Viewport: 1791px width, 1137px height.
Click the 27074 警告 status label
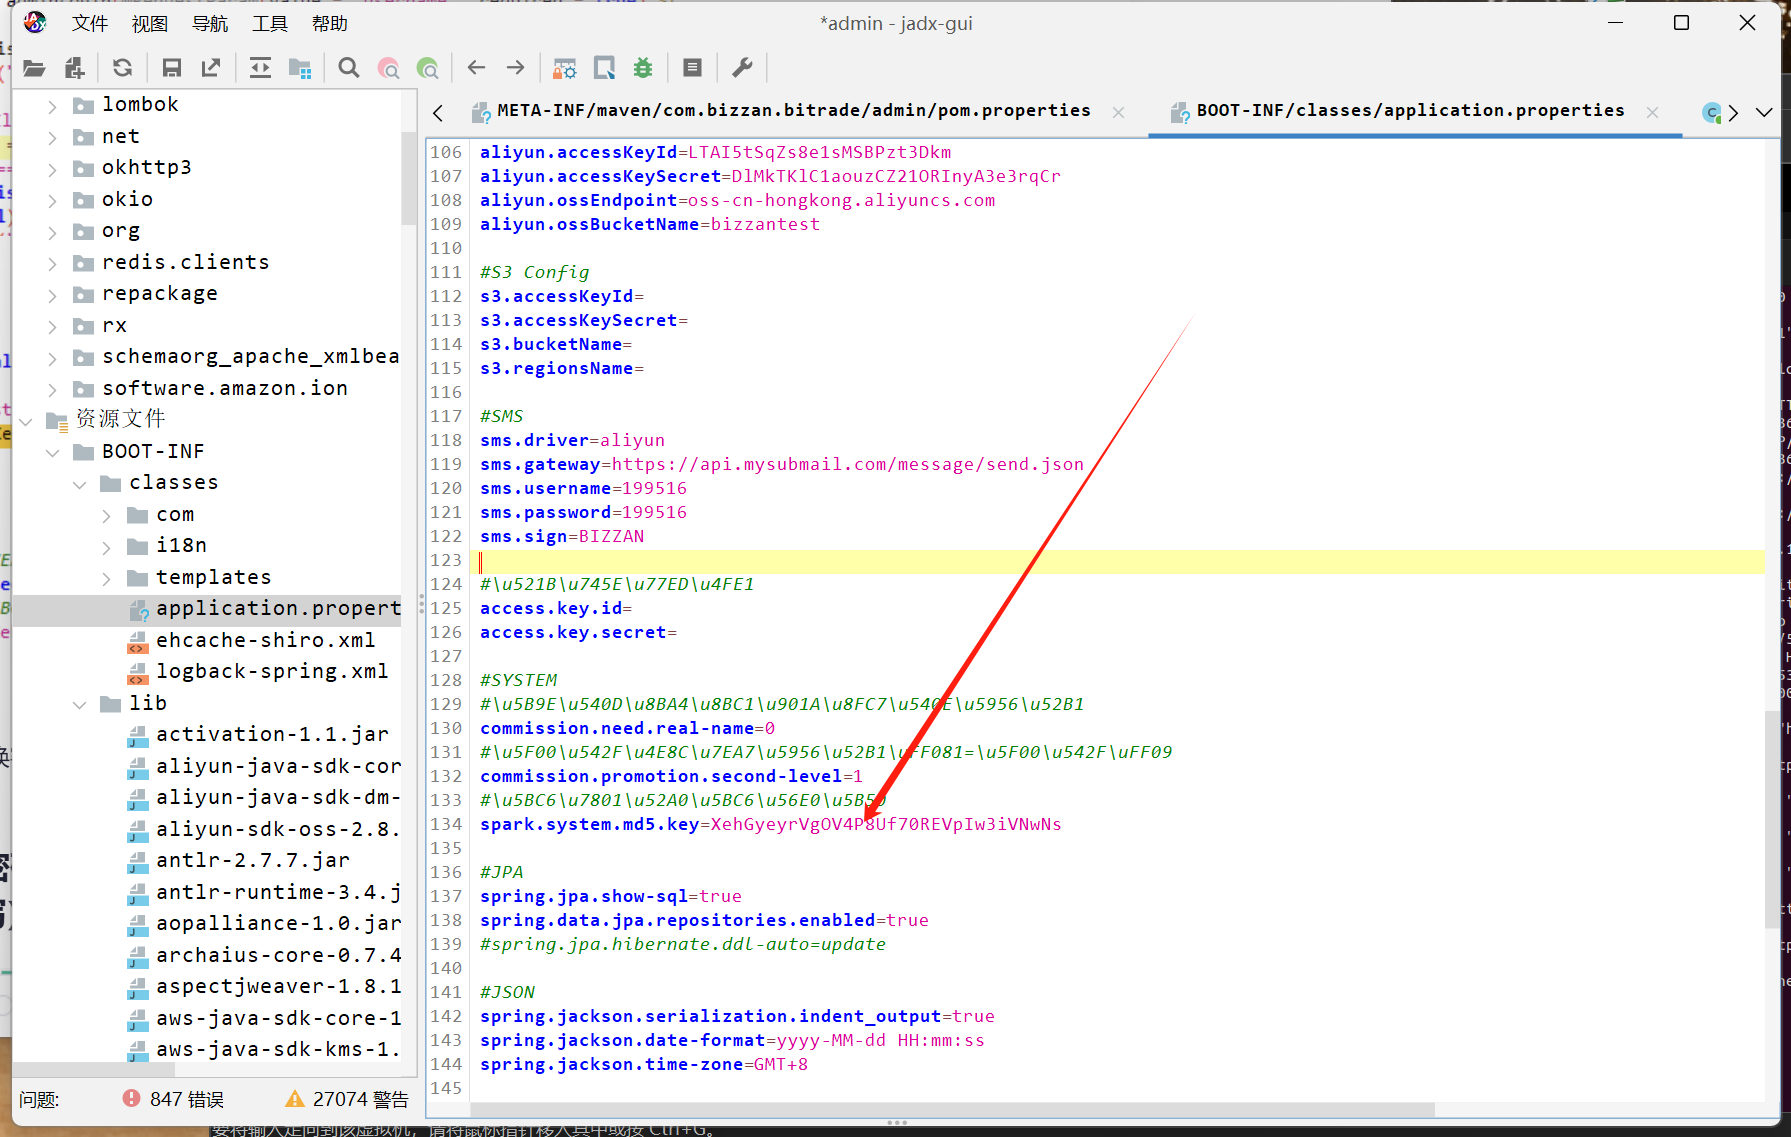361,1100
